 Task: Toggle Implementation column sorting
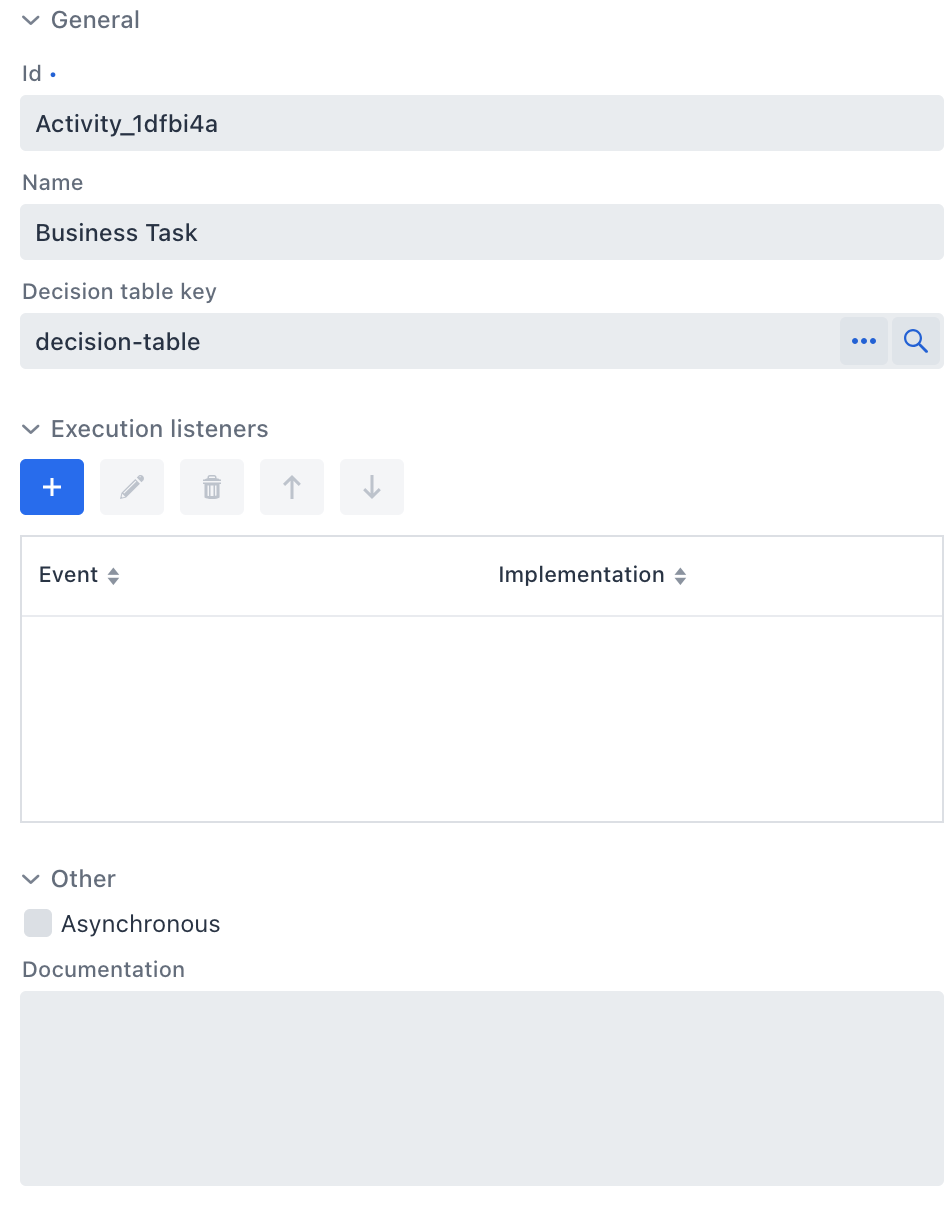click(680, 575)
